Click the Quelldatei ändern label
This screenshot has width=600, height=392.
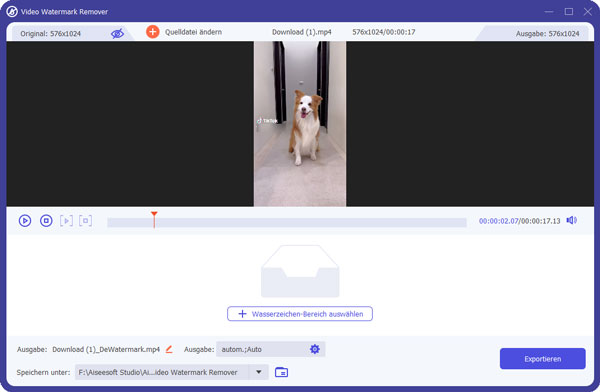(x=193, y=32)
